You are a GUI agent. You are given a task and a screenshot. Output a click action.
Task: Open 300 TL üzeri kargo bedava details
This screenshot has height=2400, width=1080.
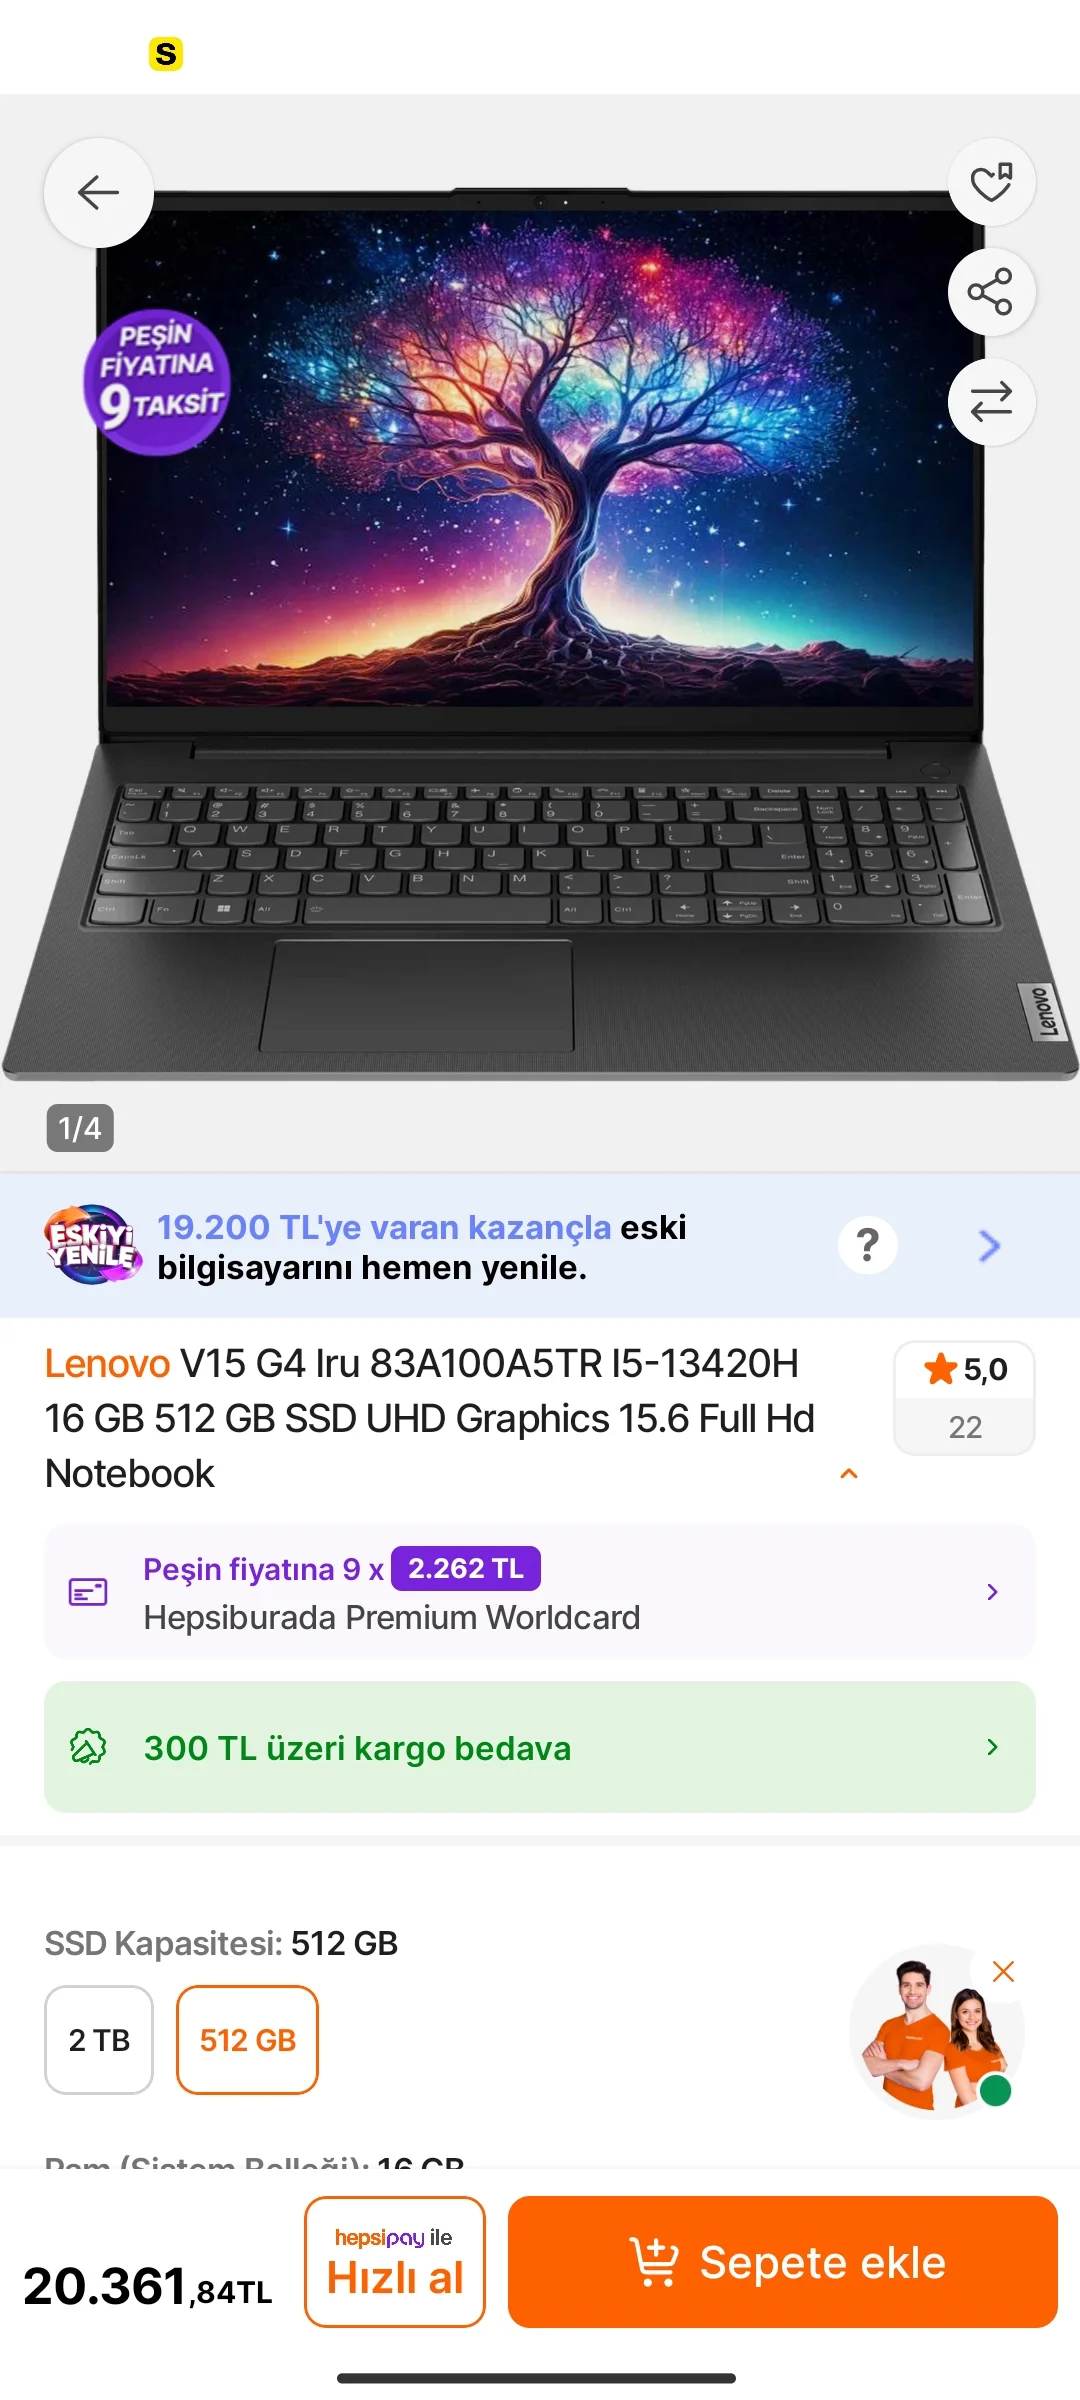pos(540,1747)
